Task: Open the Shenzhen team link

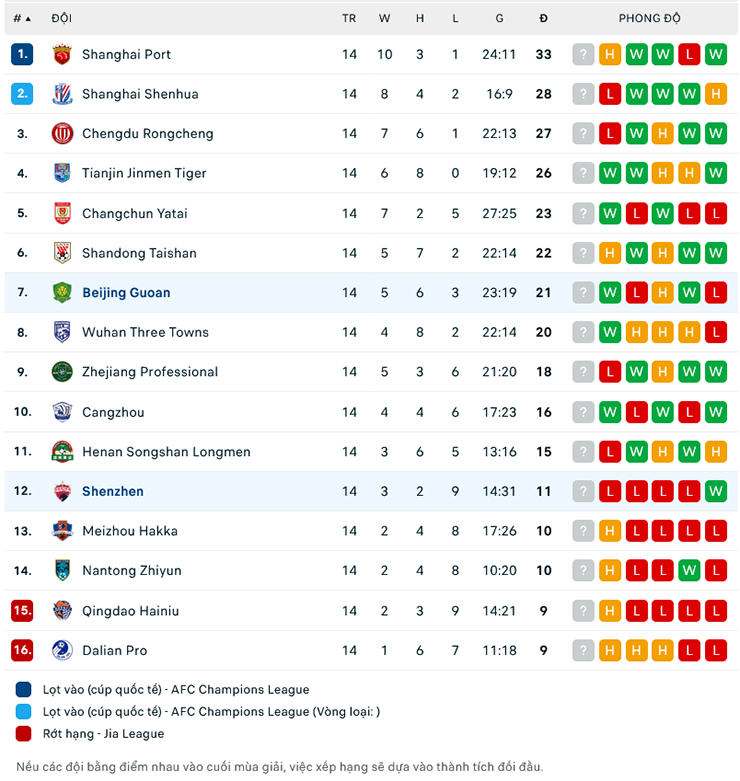Action: click(x=112, y=492)
